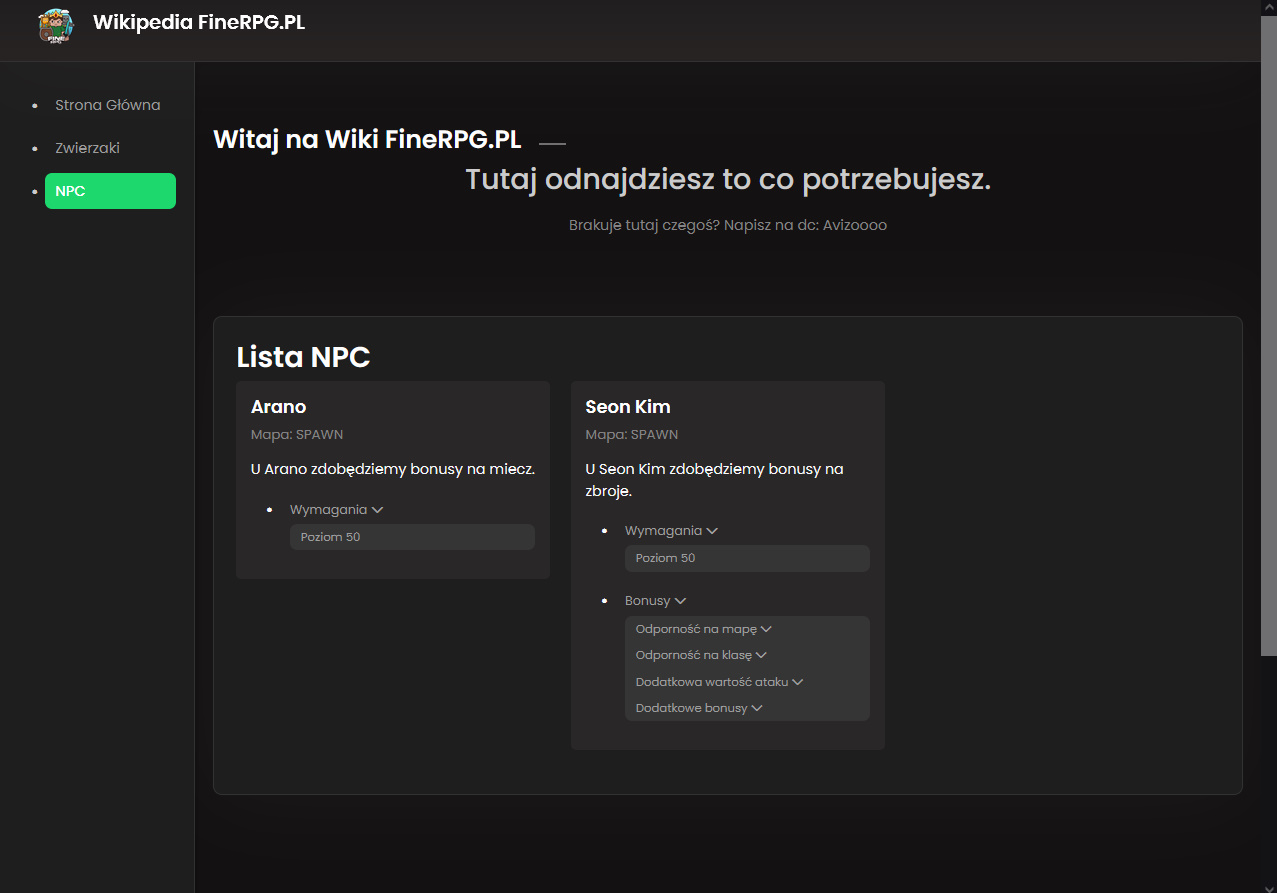Click Poziom 50 requirement under Arano

[412, 537]
